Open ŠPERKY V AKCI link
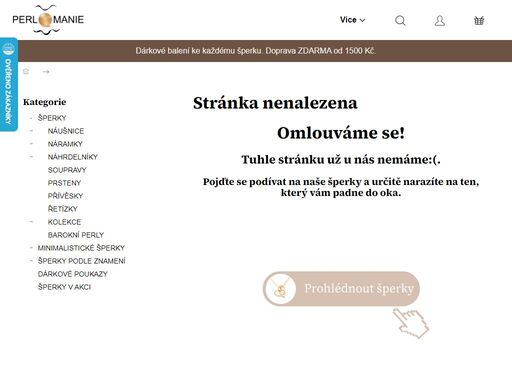This screenshot has width=512, height=384. coord(64,287)
